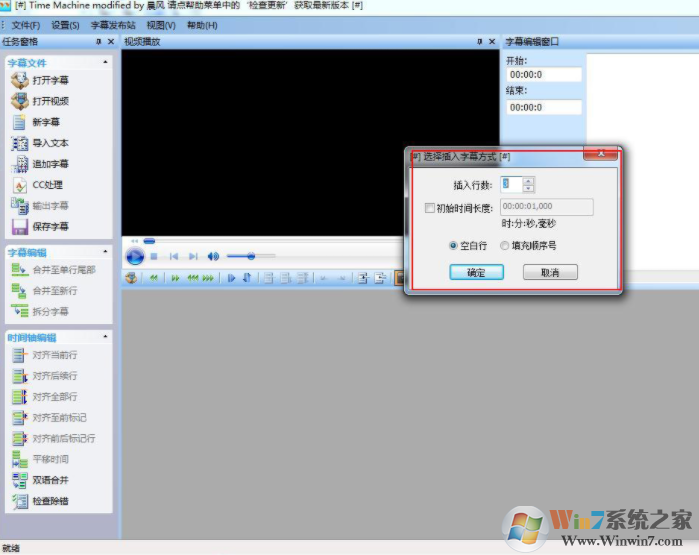Click the 对齐全部行 icon
This screenshot has height=555, width=699.
click(20, 397)
